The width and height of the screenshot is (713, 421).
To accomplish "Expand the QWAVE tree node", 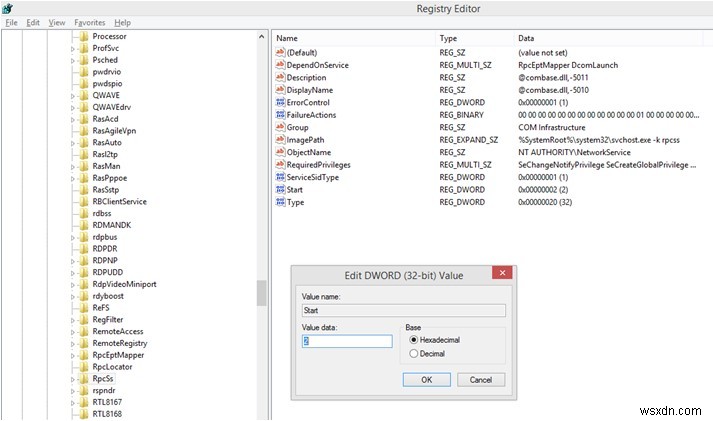I will coord(73,96).
